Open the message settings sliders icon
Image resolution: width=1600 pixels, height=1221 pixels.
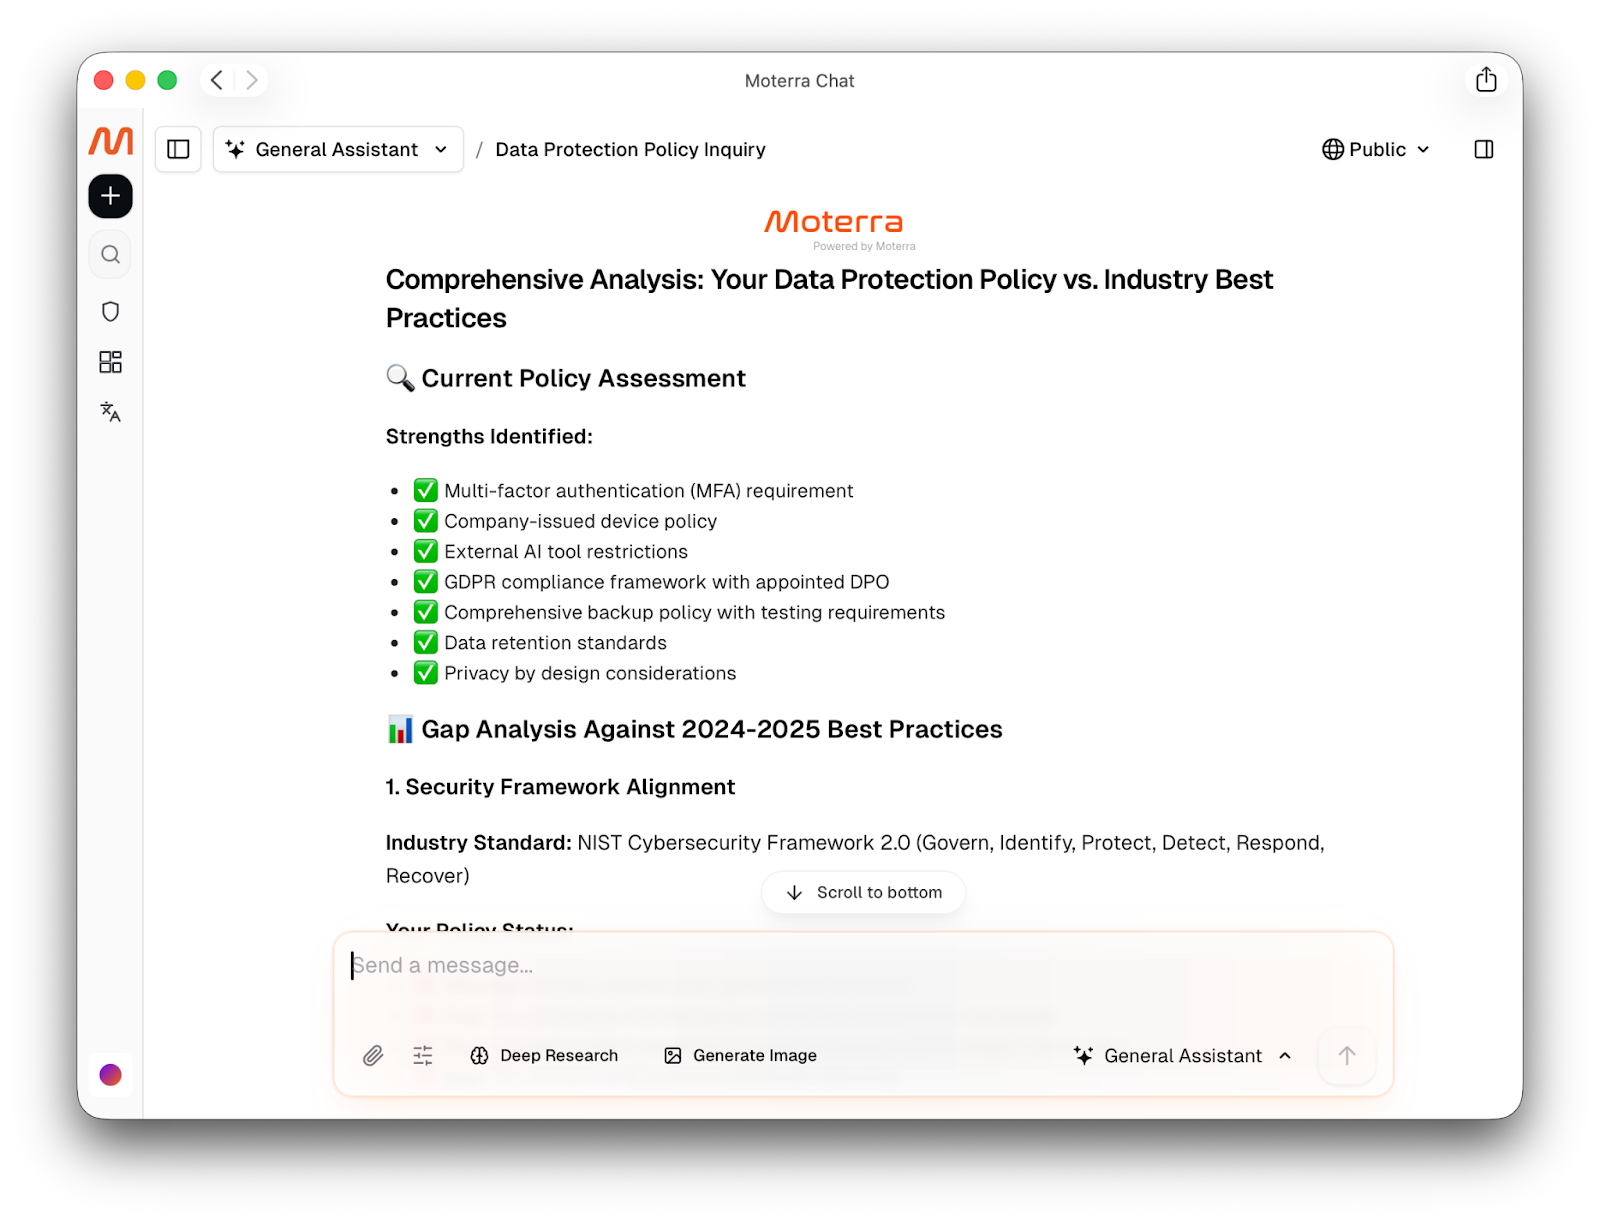(423, 1056)
